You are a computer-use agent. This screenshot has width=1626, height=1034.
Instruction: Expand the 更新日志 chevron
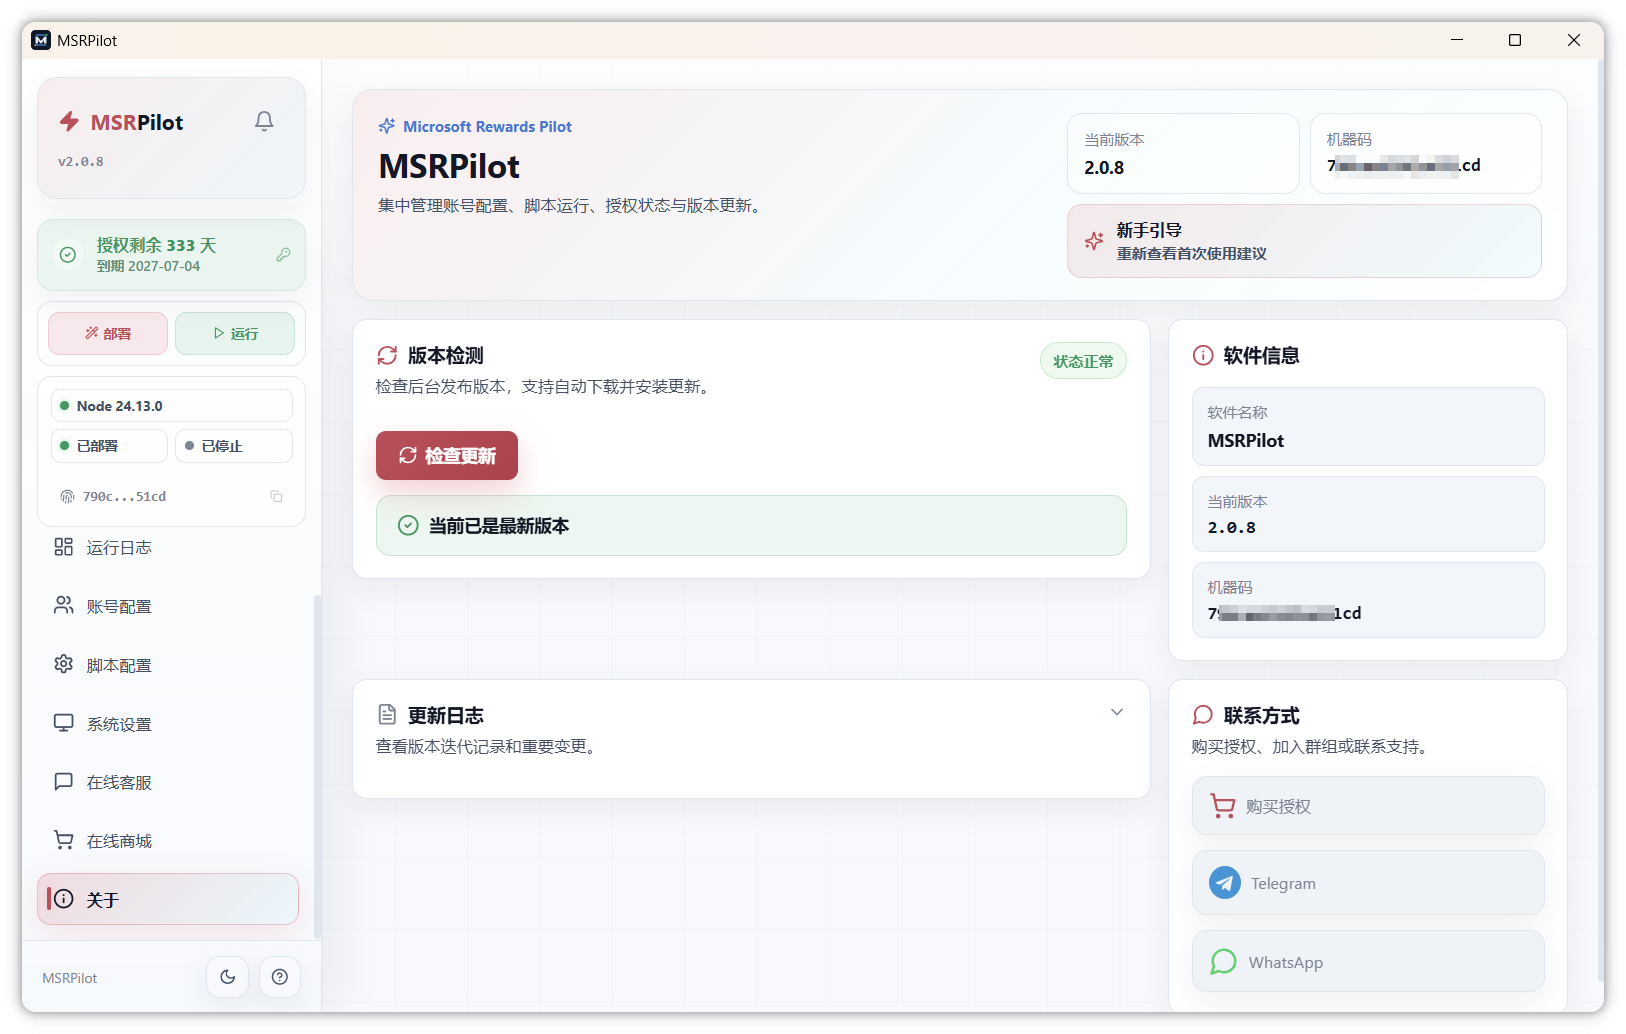click(x=1117, y=712)
